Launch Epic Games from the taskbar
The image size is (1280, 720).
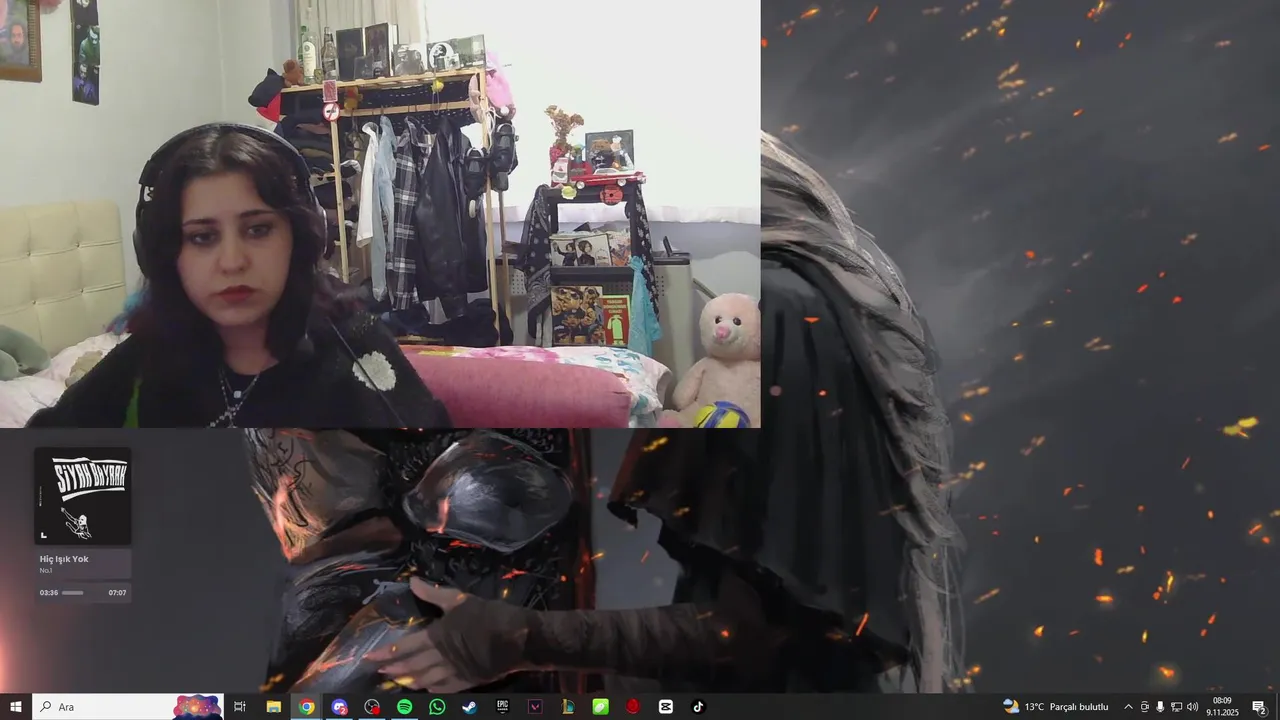pos(502,707)
